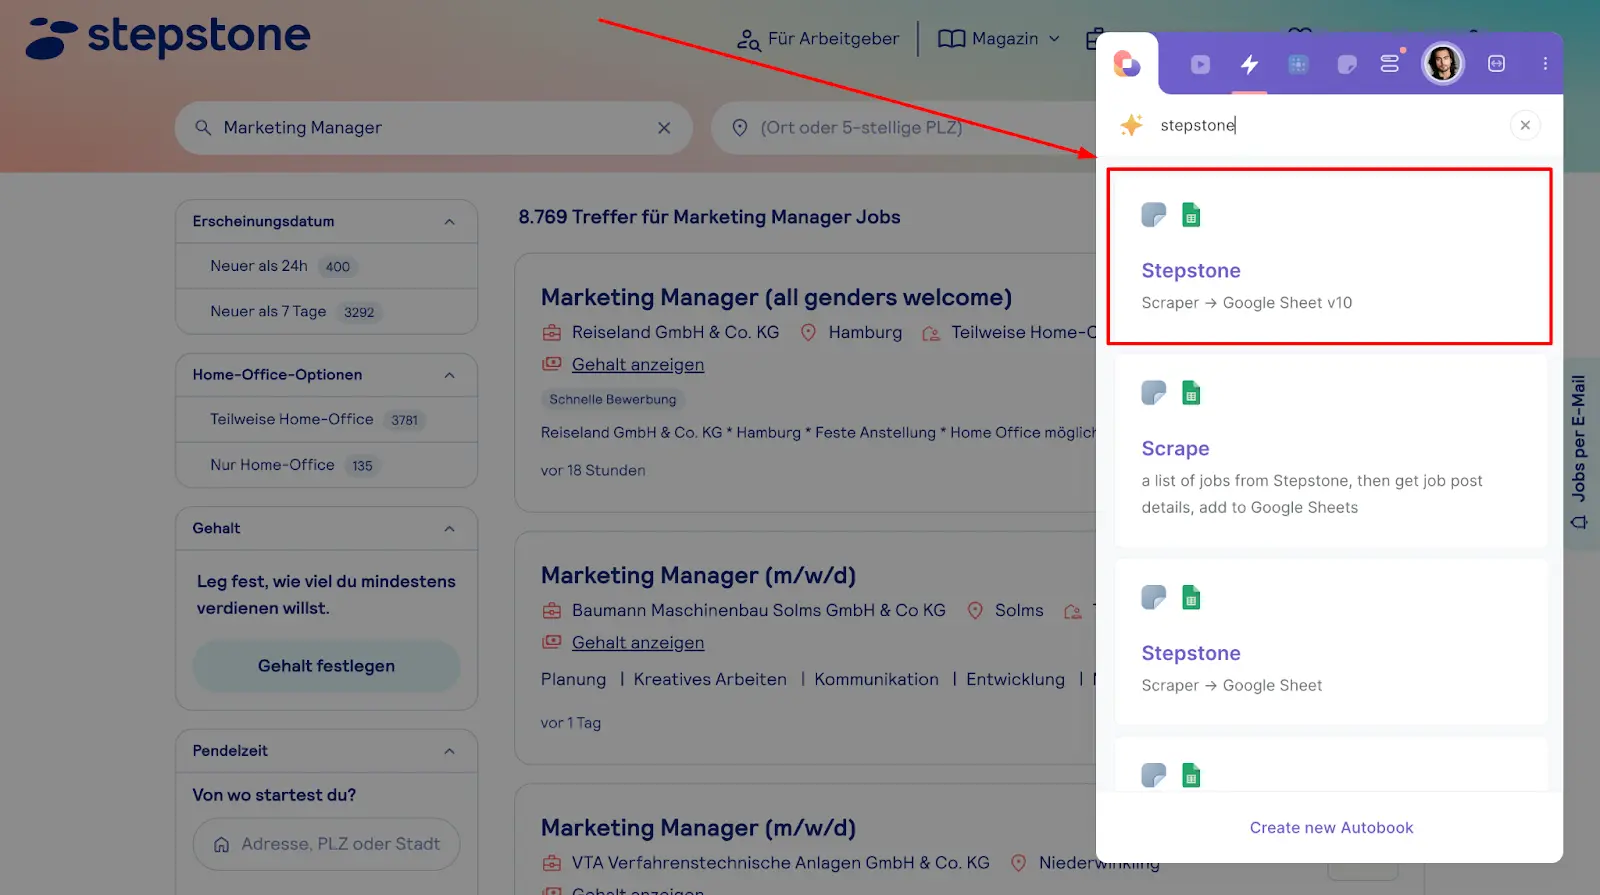
Task: Click Reiseland GmbH & Co. KG company name
Action: point(675,332)
